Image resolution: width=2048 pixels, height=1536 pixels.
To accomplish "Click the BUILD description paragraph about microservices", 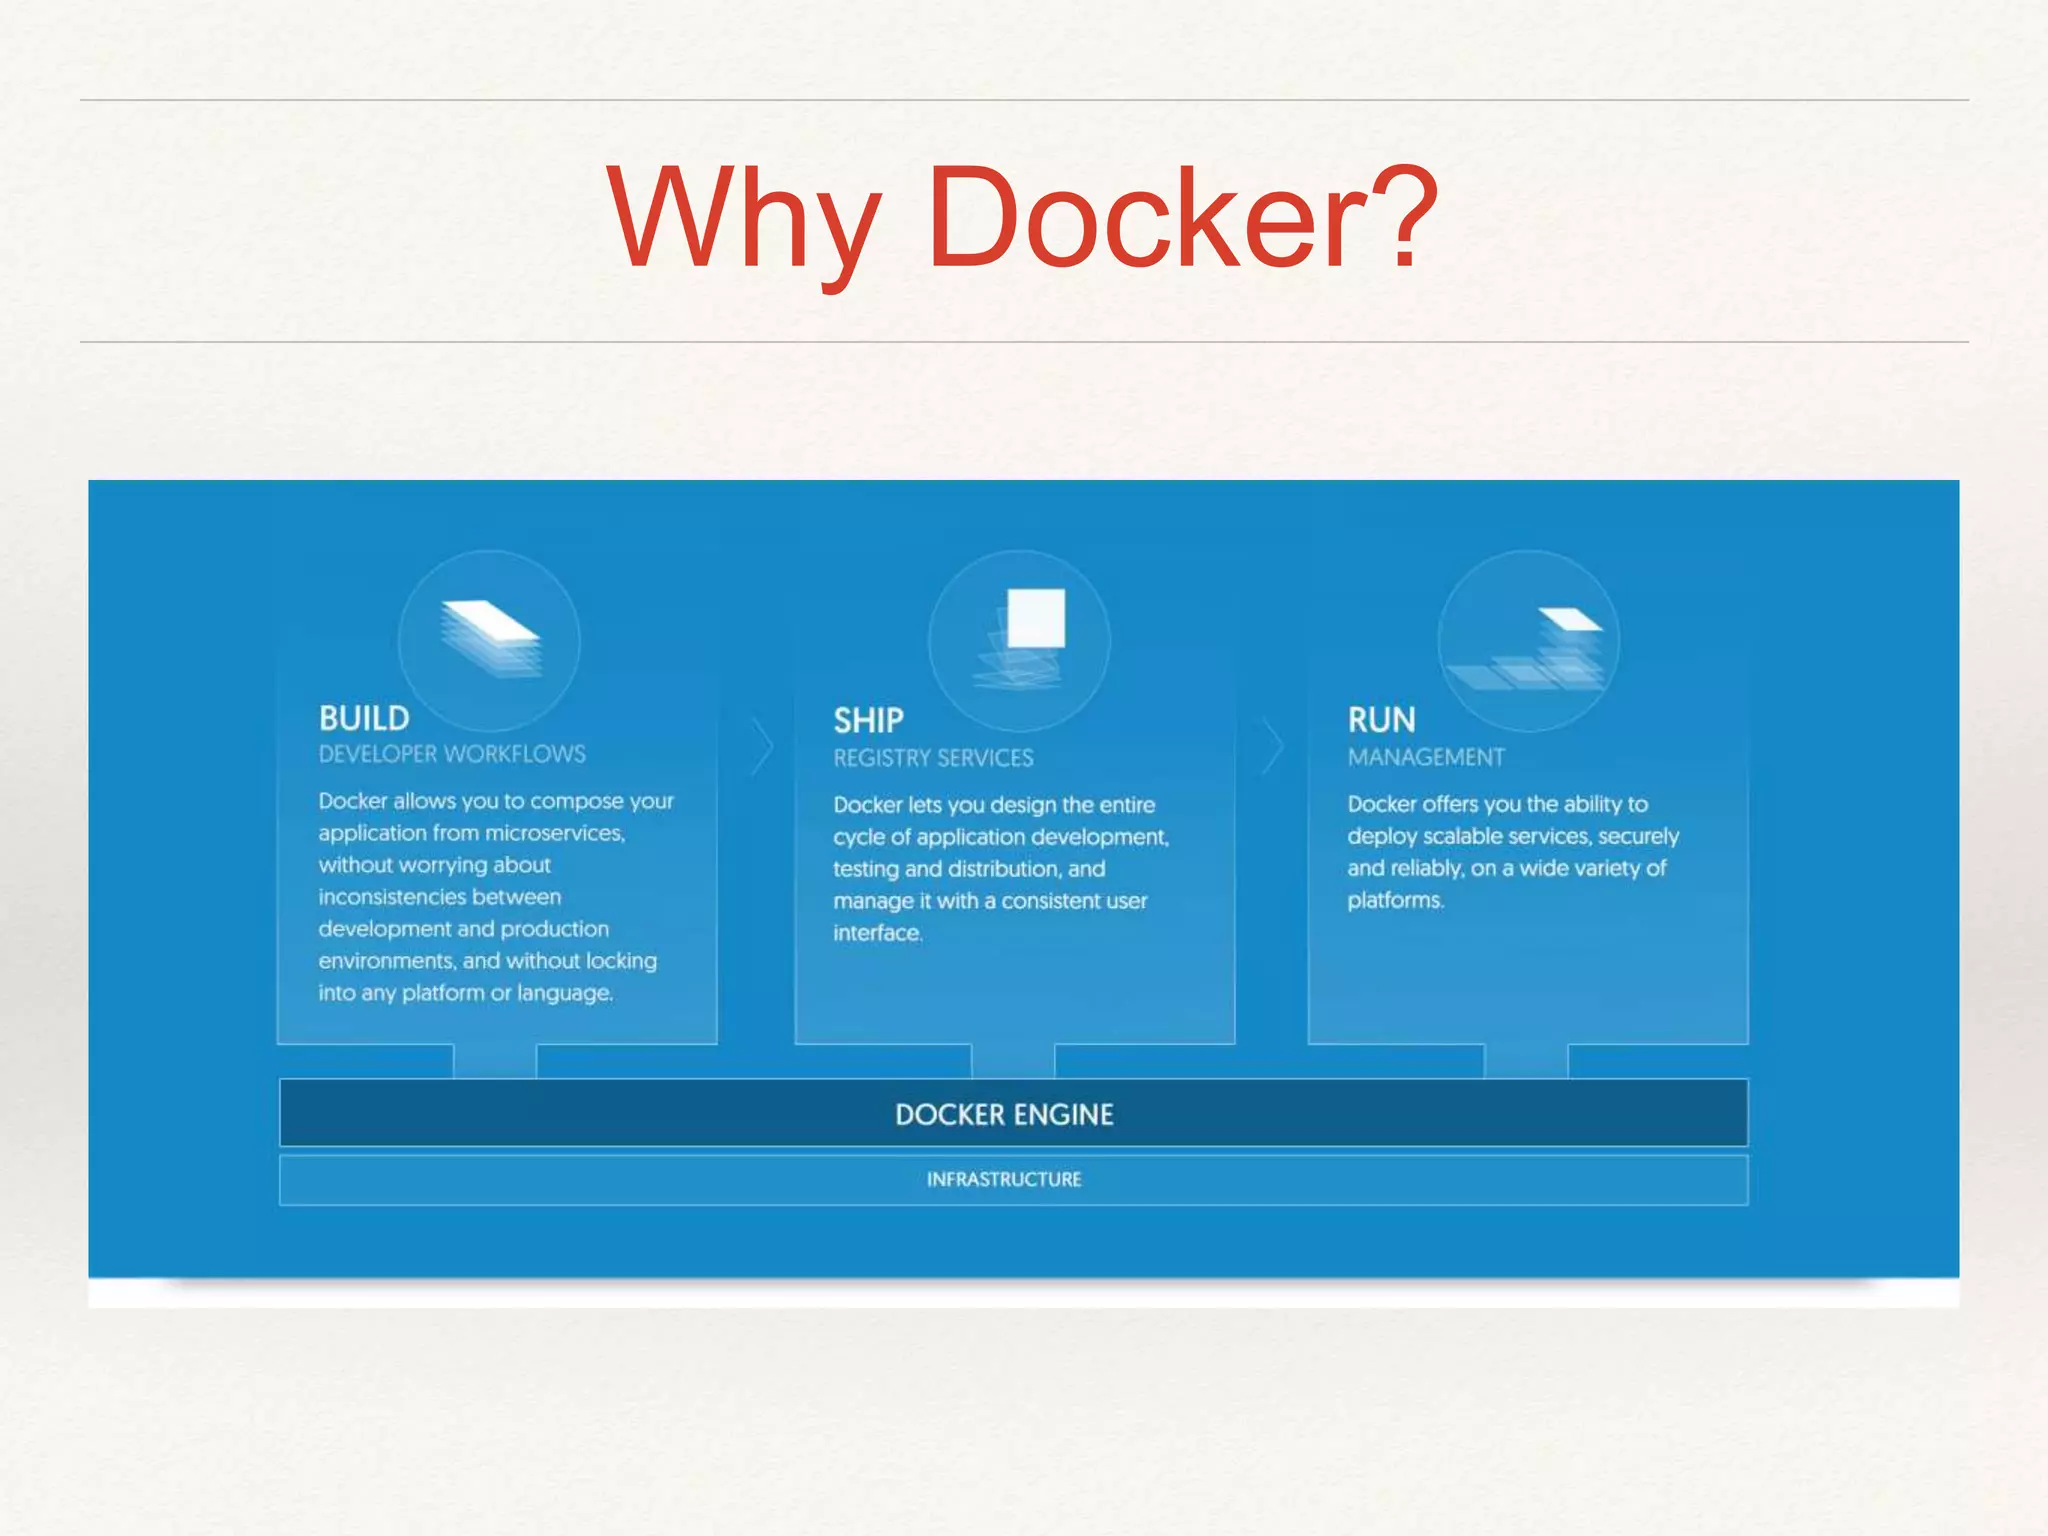I will (x=495, y=896).
